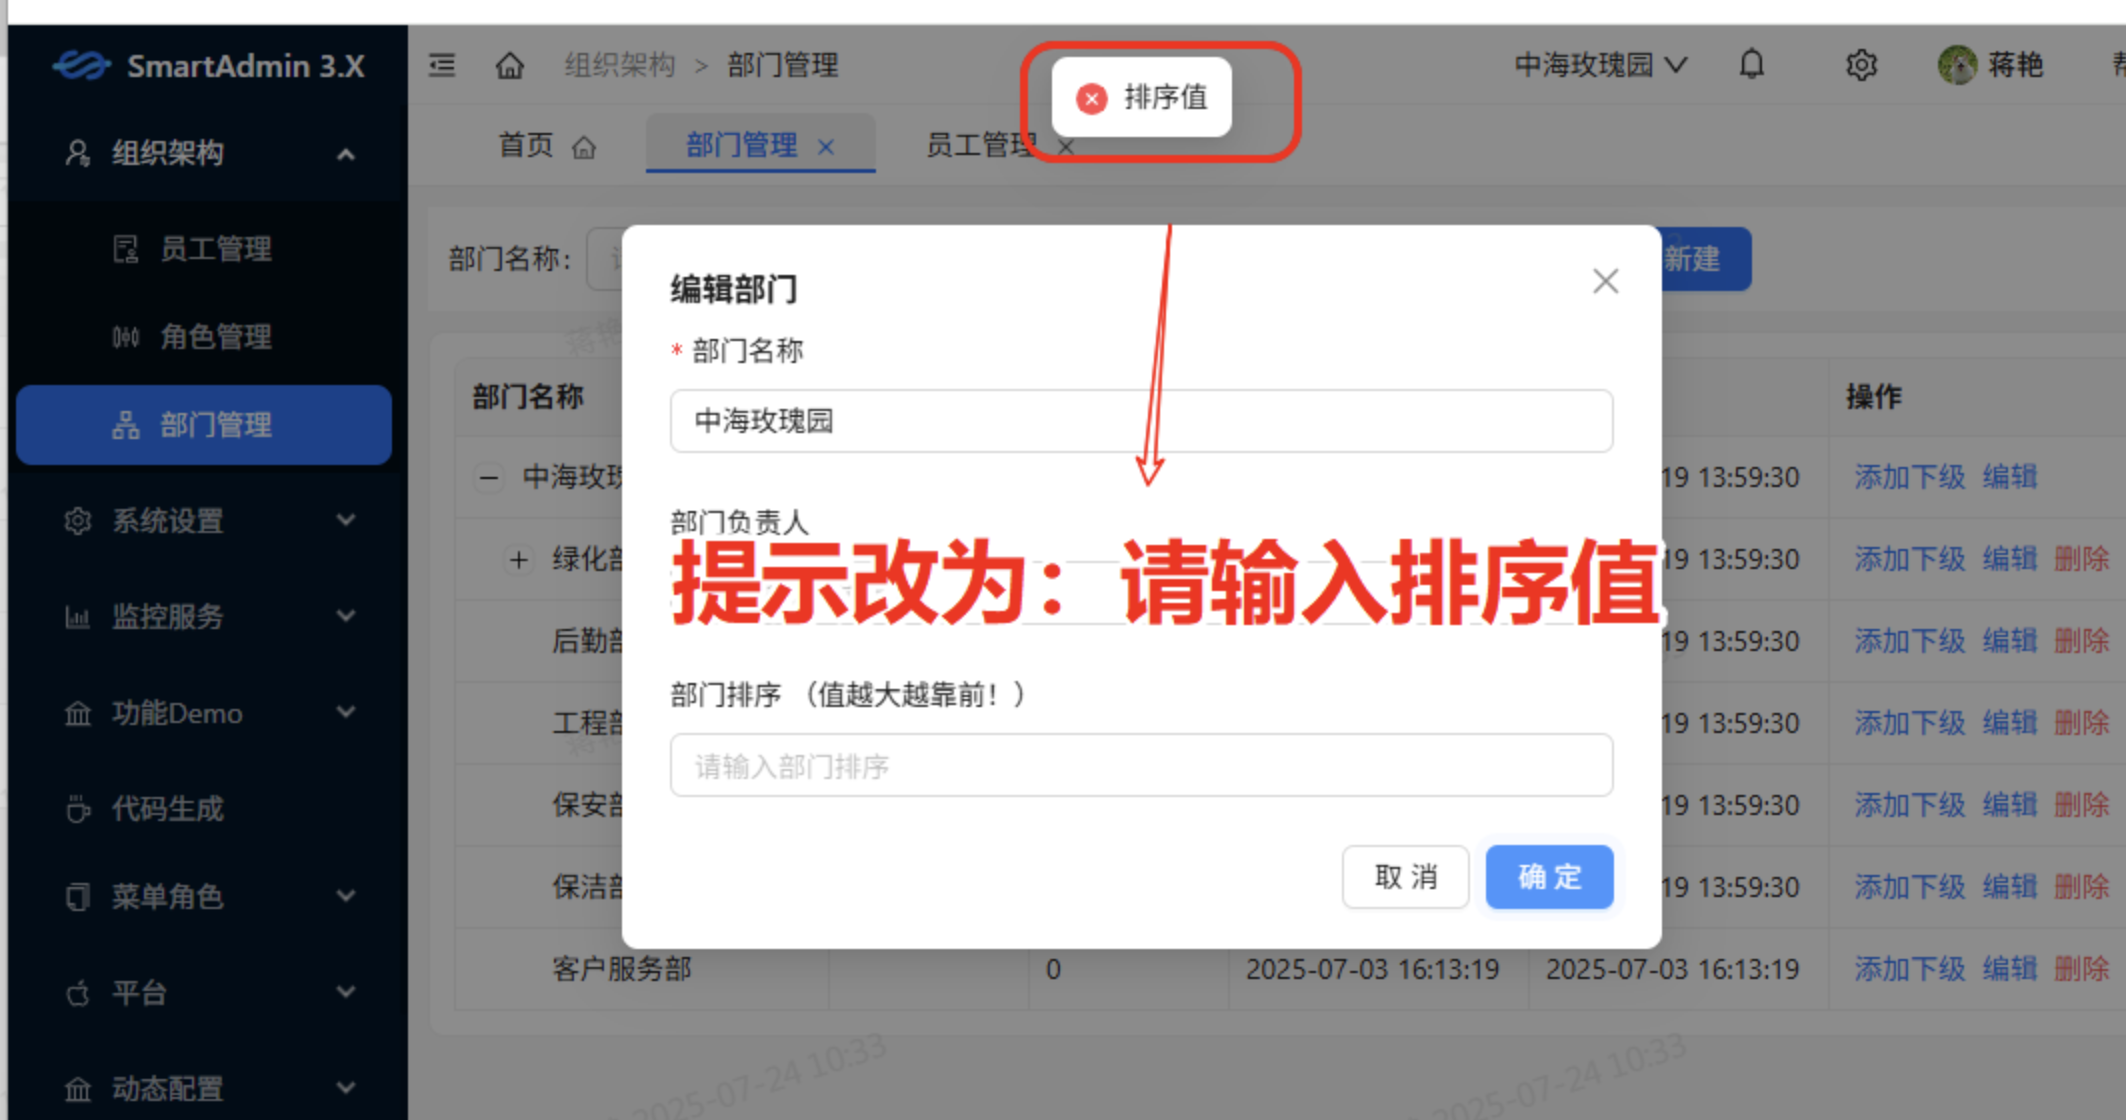This screenshot has height=1120, width=2126.
Task: Close the 编辑部门 dialog with X icon
Action: tap(1605, 281)
